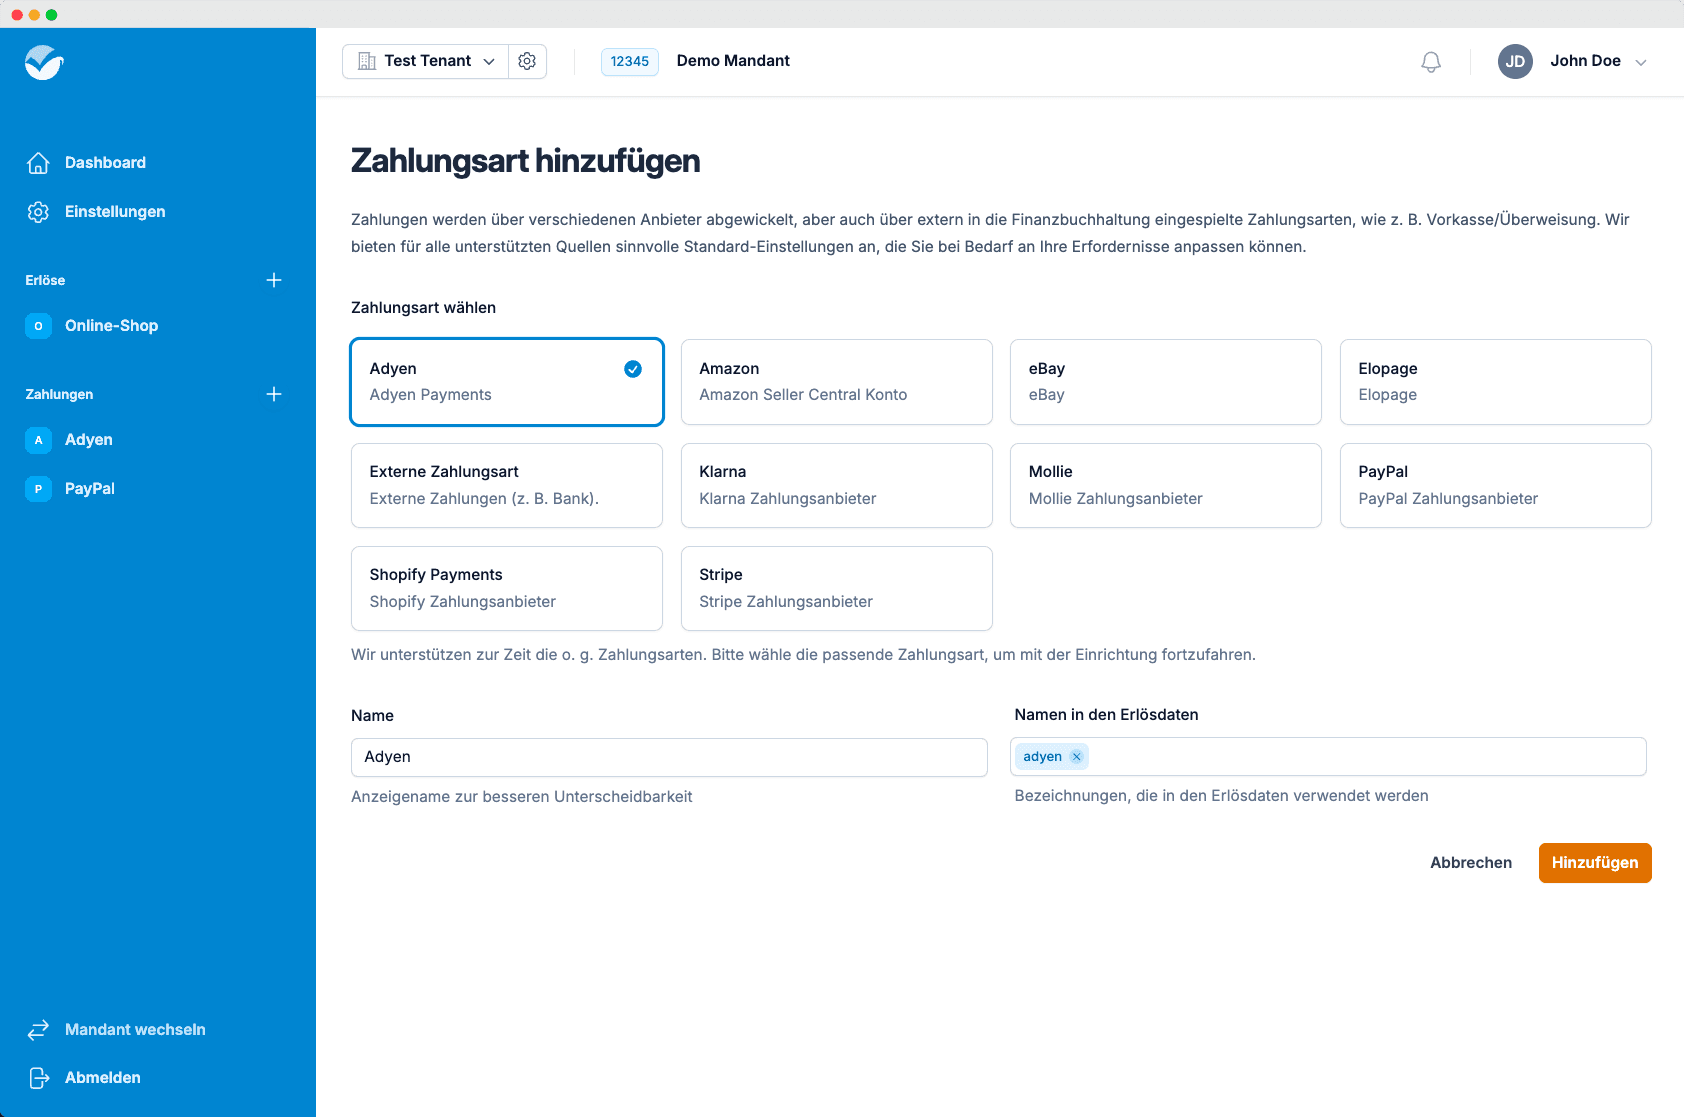Image resolution: width=1684 pixels, height=1117 pixels.
Task: Select the Shopify Payments card
Action: pyautogui.click(x=507, y=588)
